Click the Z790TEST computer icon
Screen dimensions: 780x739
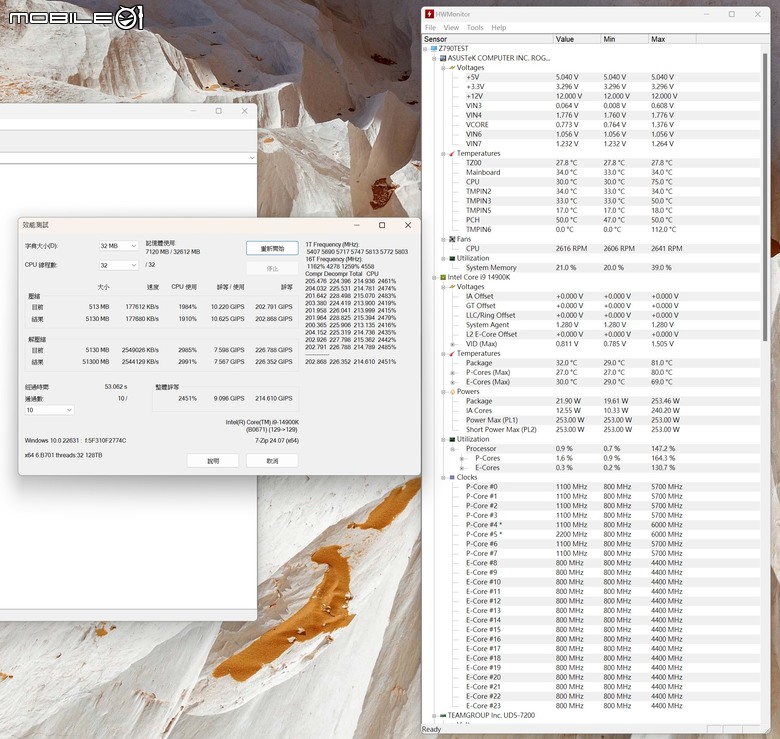coord(434,48)
